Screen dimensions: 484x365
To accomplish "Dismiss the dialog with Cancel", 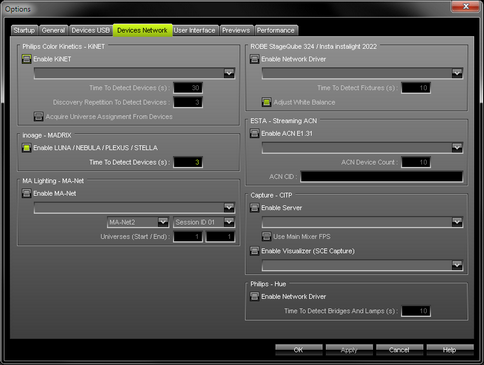I will point(399,350).
